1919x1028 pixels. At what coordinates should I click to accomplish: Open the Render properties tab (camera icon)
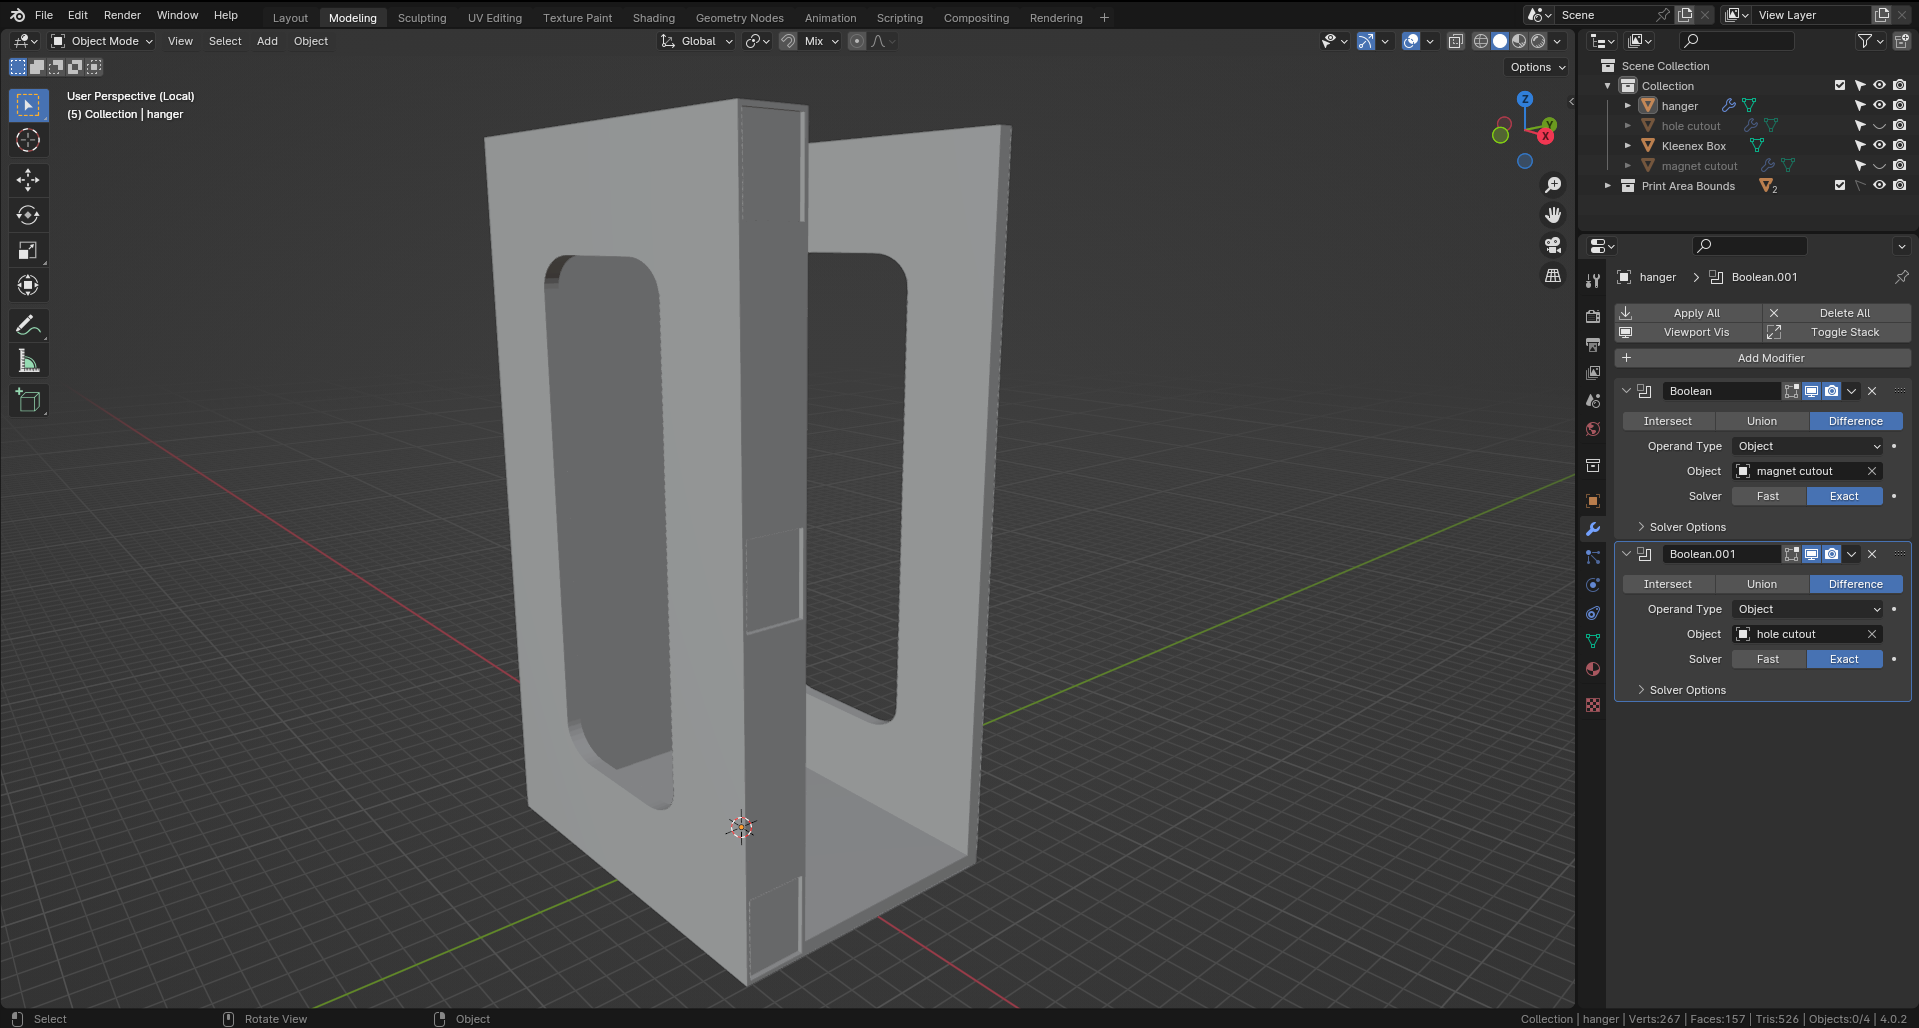pyautogui.click(x=1592, y=316)
